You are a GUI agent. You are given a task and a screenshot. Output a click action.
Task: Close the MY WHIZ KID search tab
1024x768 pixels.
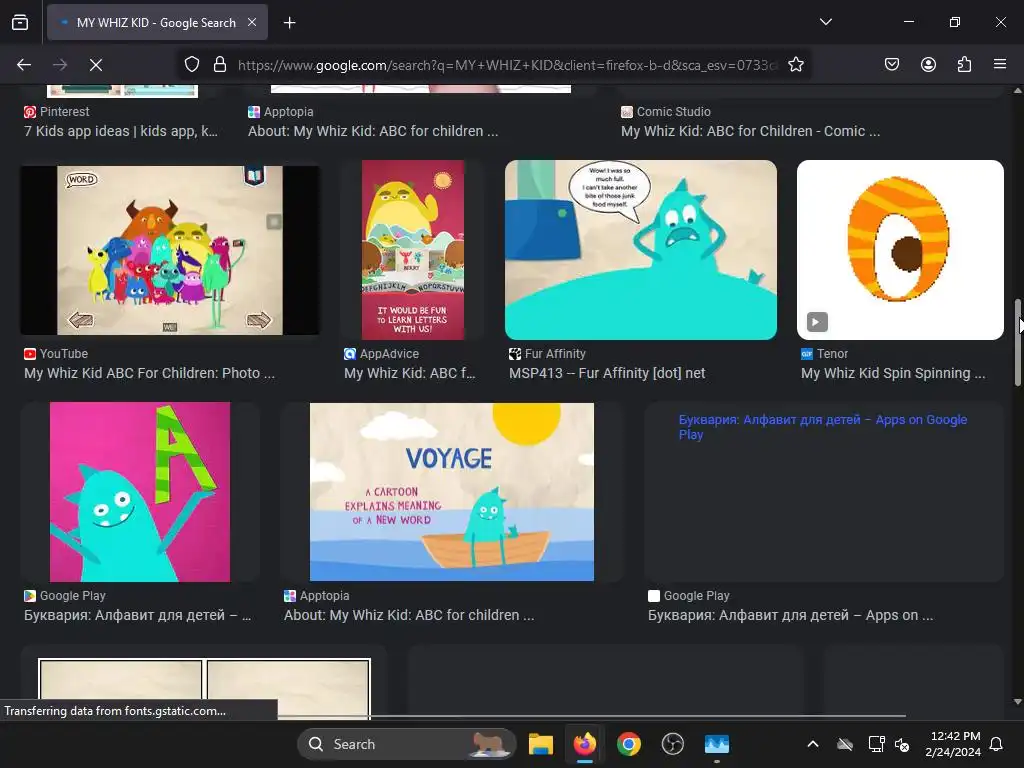tap(252, 22)
